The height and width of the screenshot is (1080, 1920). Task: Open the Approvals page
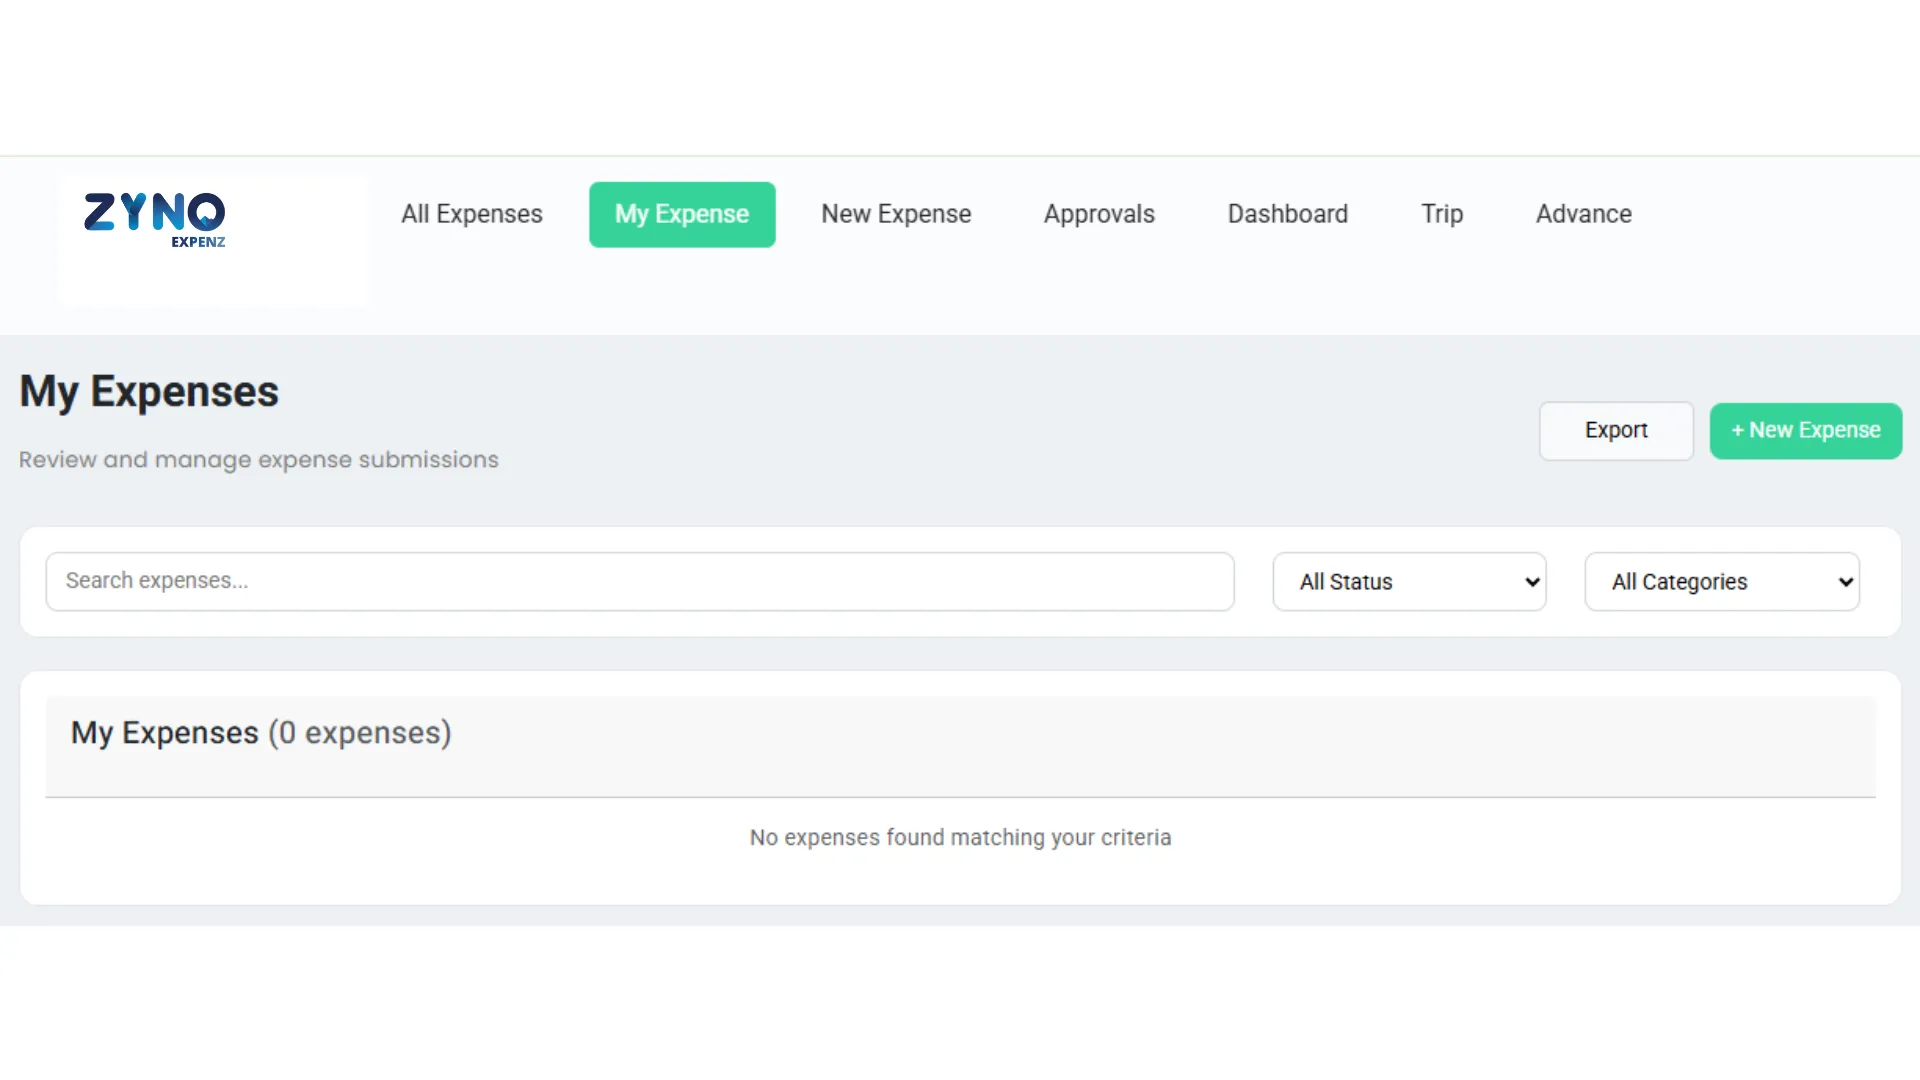coord(1099,214)
